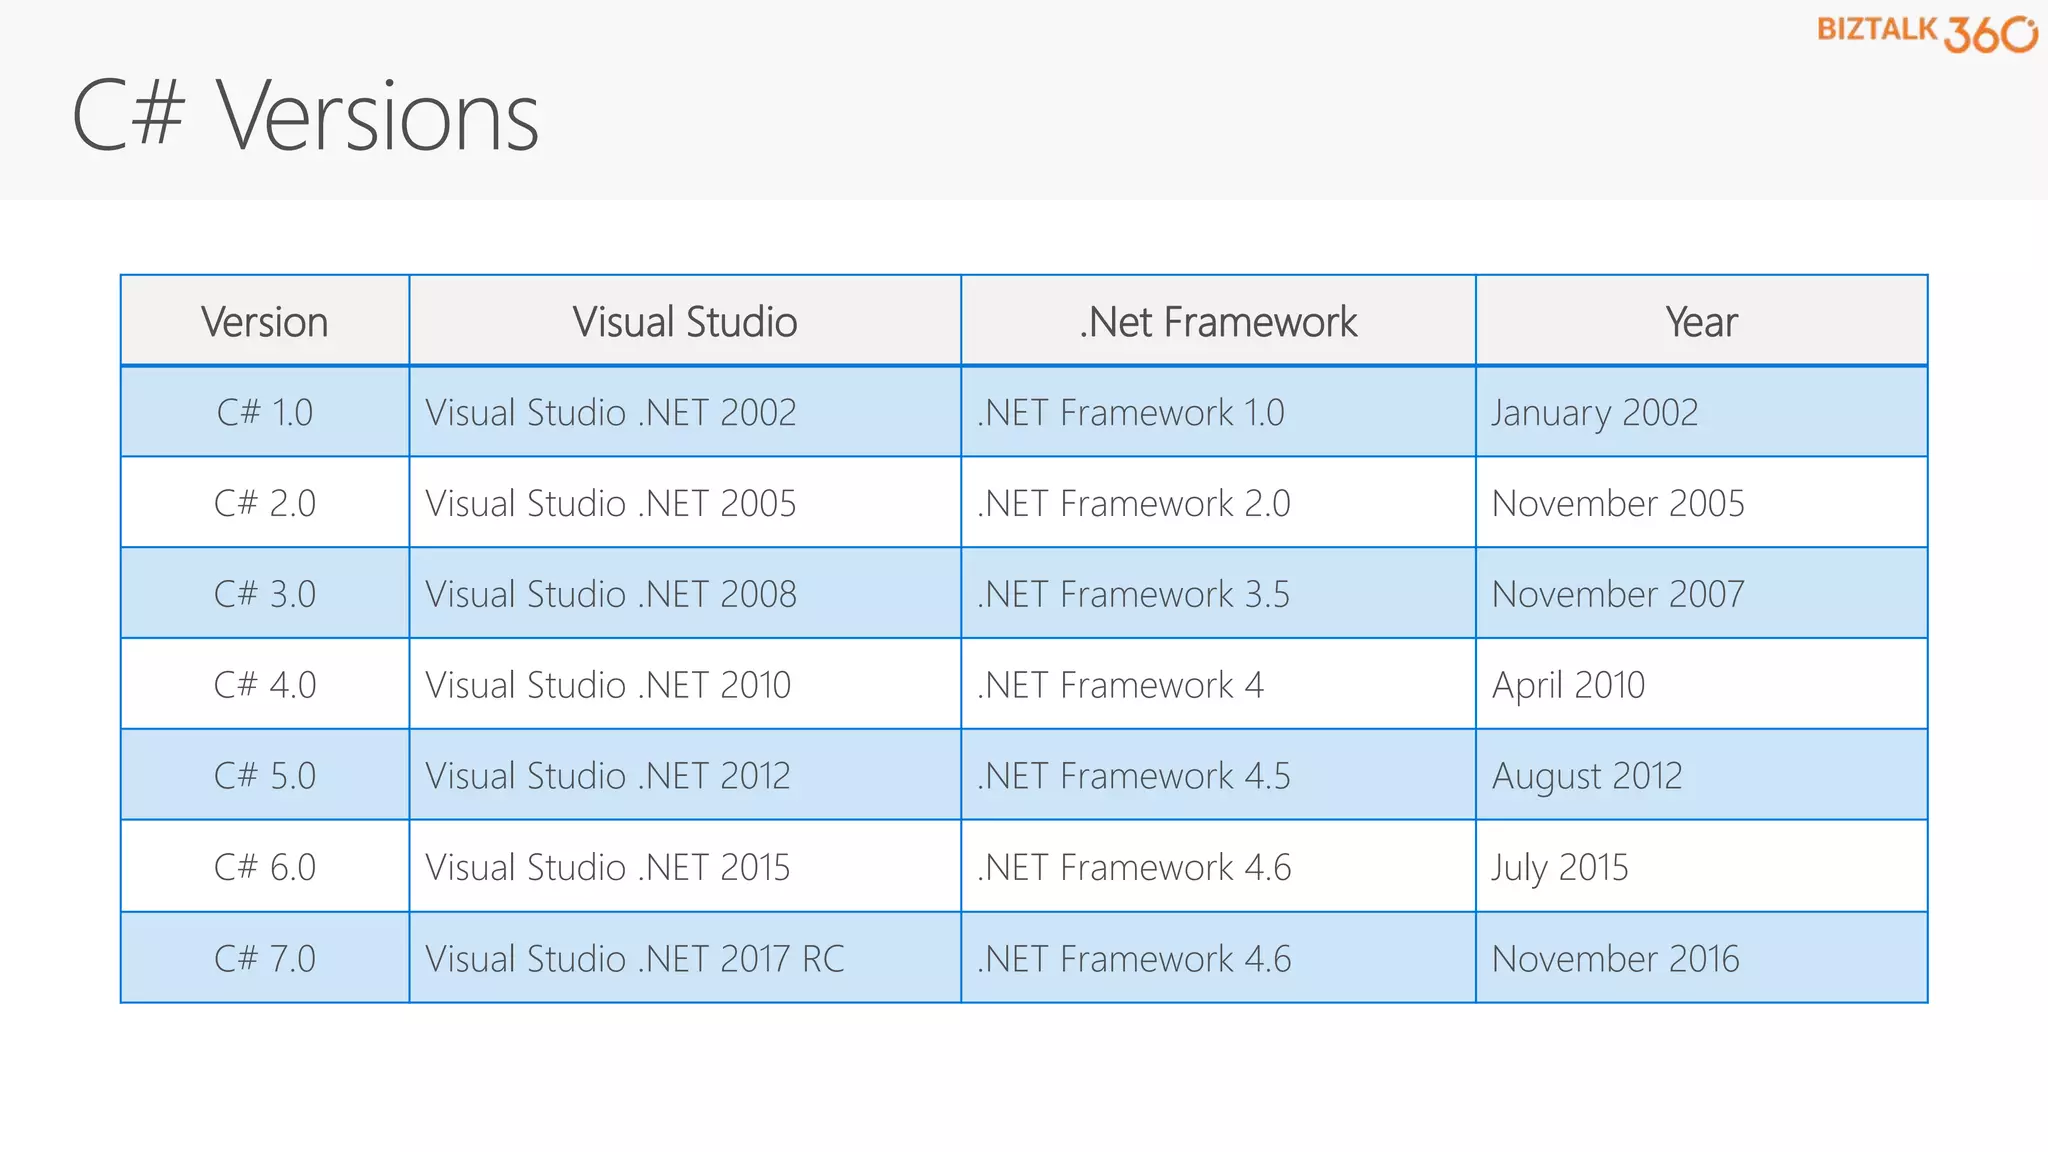Click the 'Year' column header
The height and width of the screenshot is (1152, 2048).
coord(1701,321)
